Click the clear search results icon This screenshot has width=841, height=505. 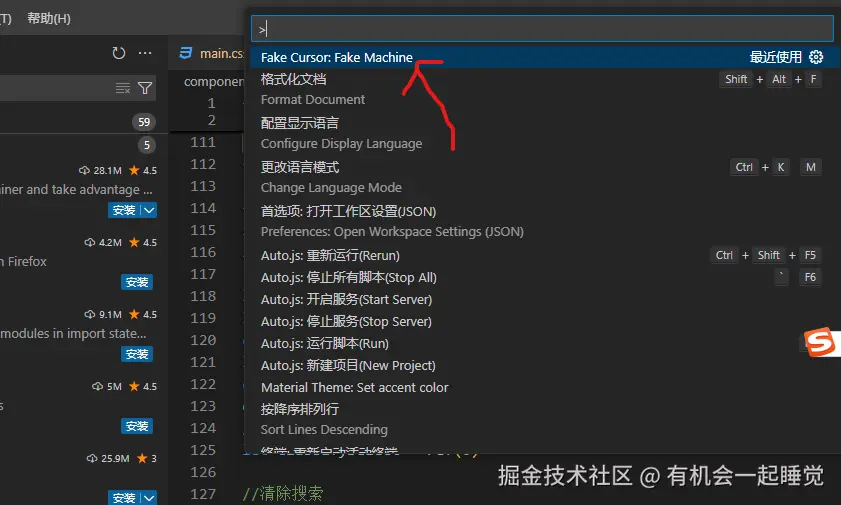point(123,88)
